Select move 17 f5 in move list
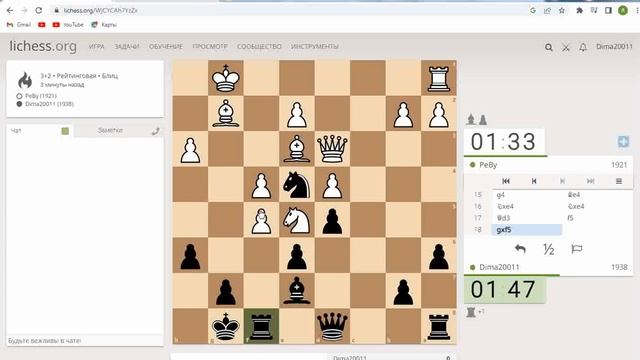 [598, 218]
